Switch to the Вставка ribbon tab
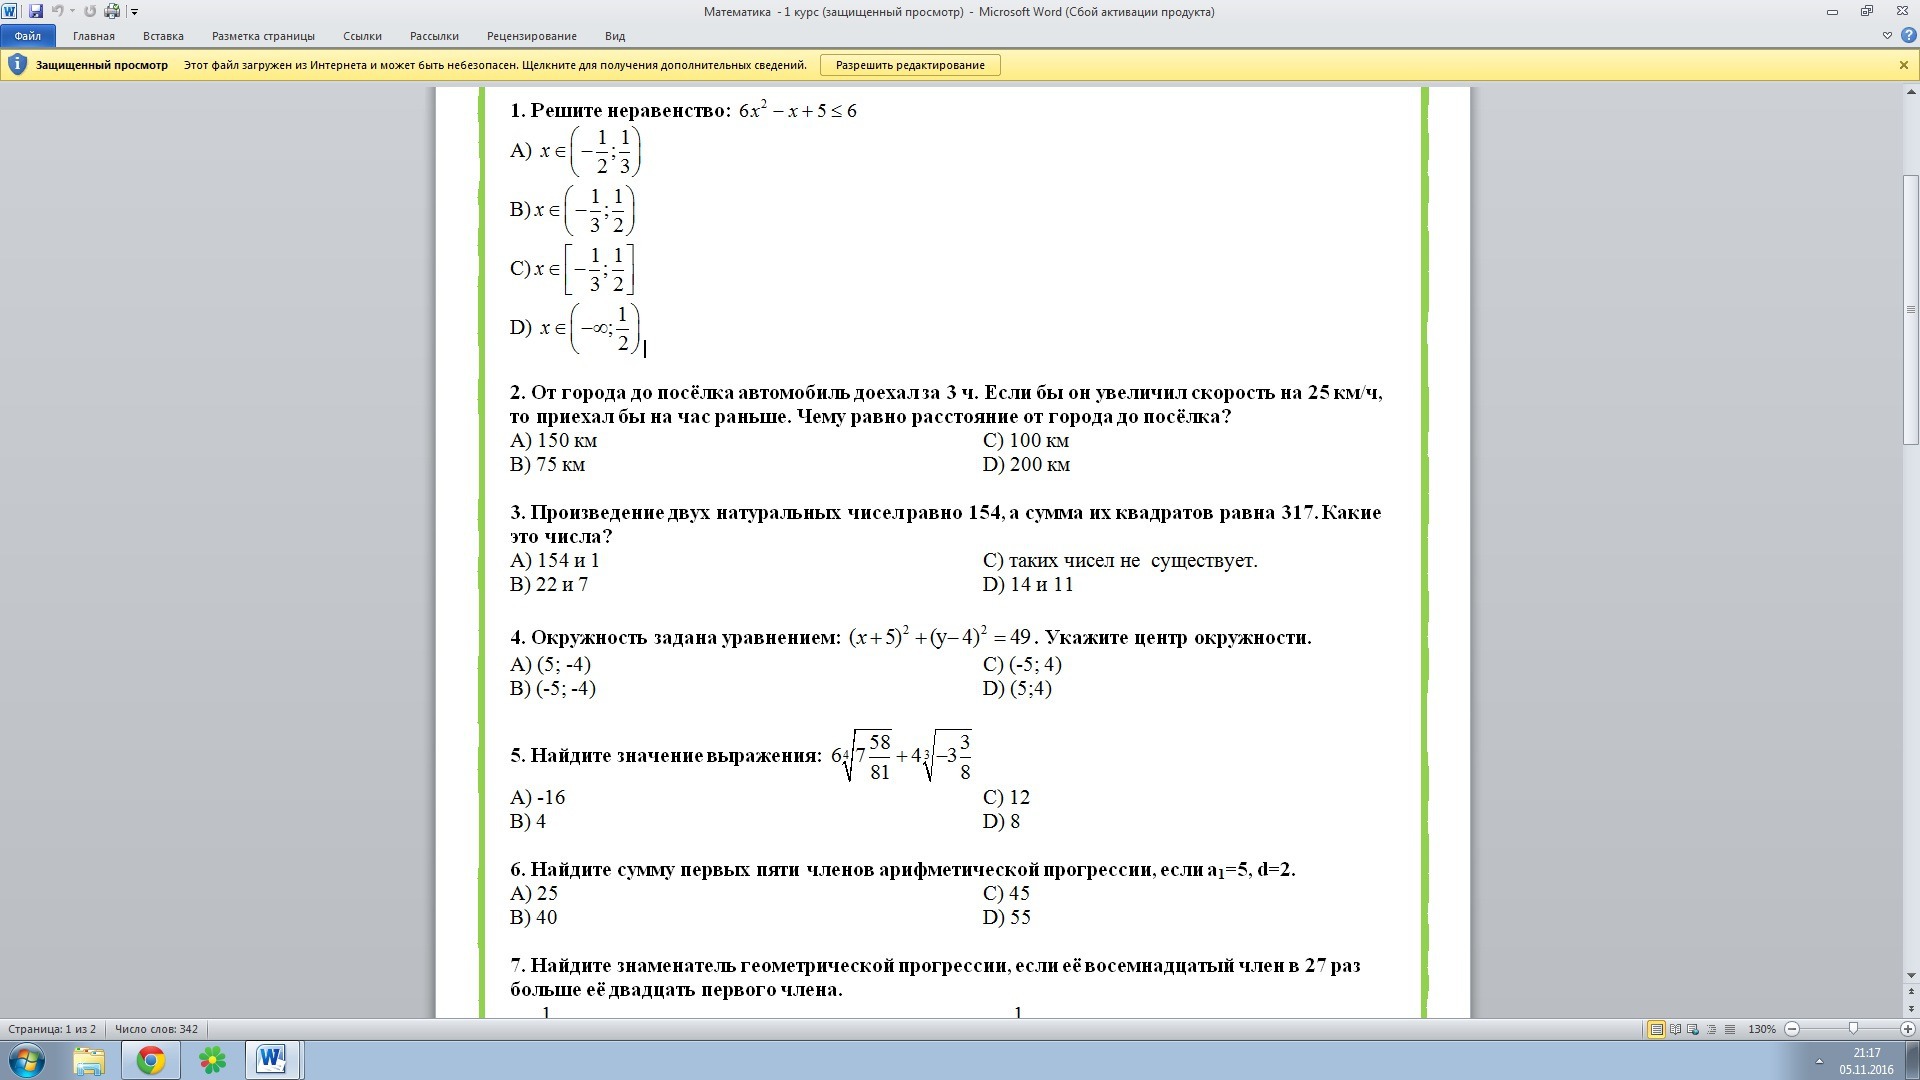Image resolution: width=1920 pixels, height=1080 pixels. [x=163, y=36]
